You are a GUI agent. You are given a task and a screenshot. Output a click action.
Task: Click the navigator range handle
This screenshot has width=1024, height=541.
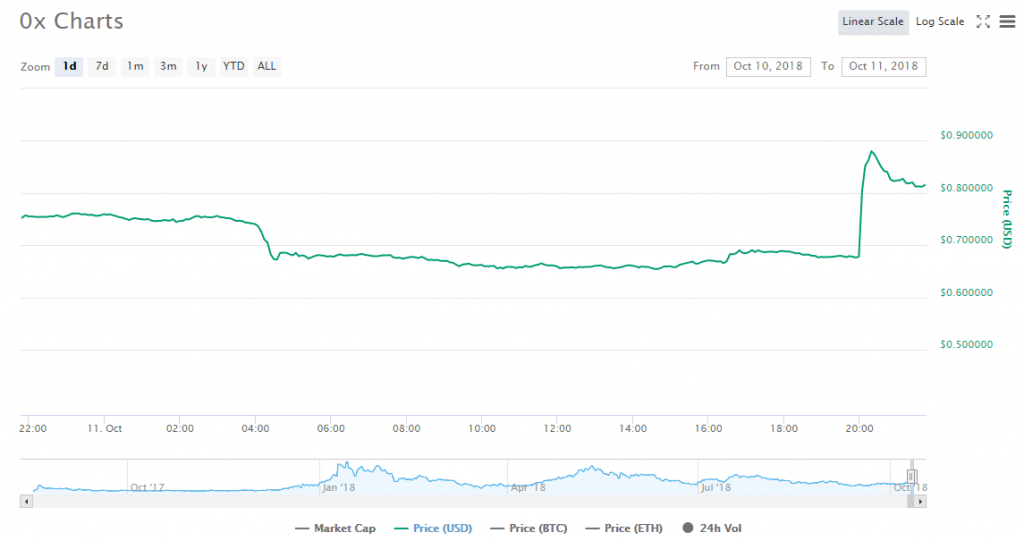tap(911, 476)
